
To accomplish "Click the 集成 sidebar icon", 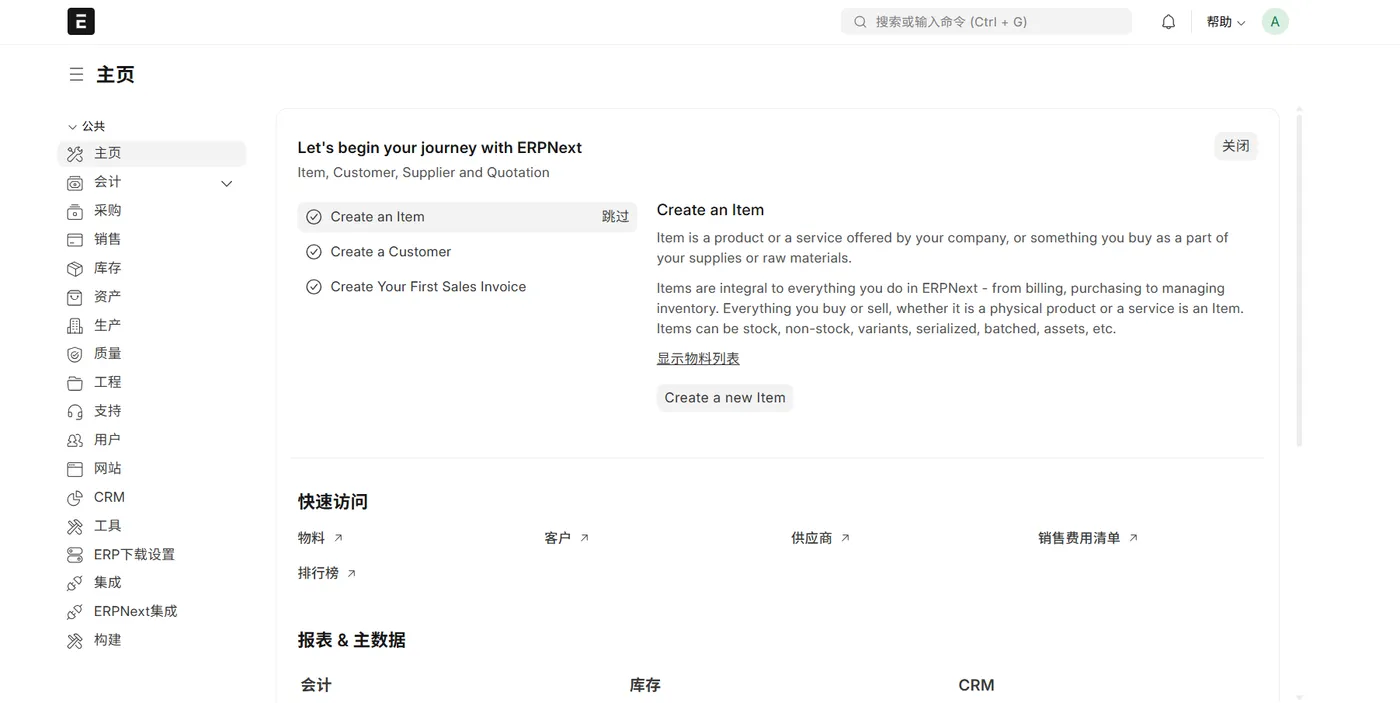I will [75, 583].
